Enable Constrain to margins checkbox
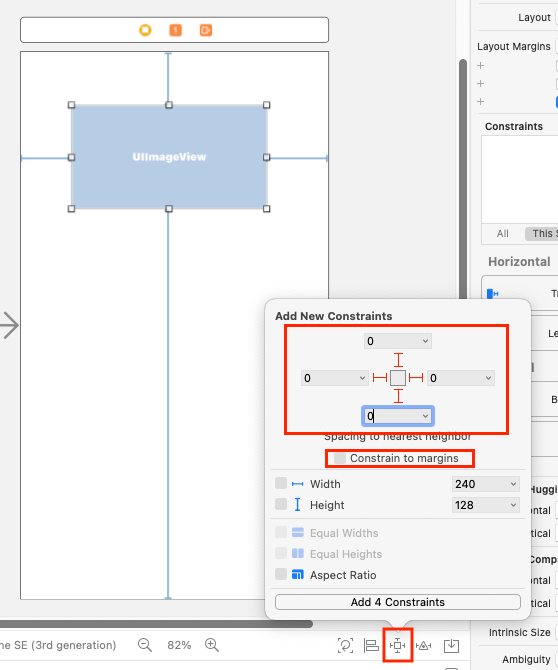The height and width of the screenshot is (670, 558). pyautogui.click(x=340, y=458)
